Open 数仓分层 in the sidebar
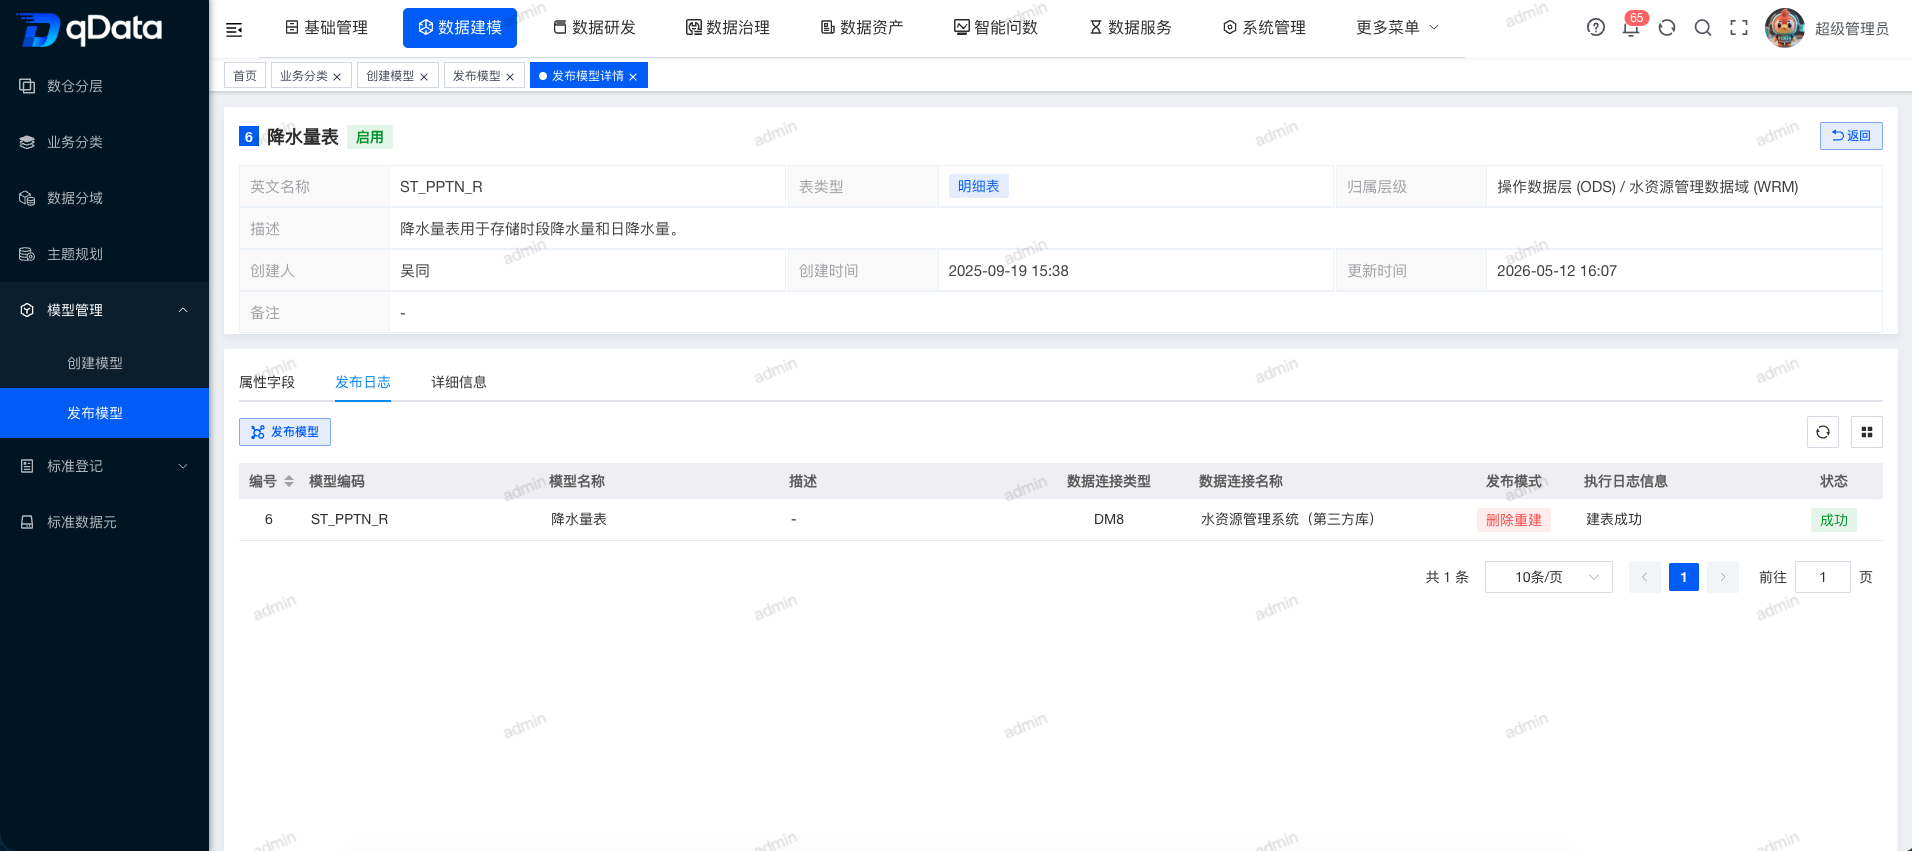The image size is (1912, 851). (104, 86)
